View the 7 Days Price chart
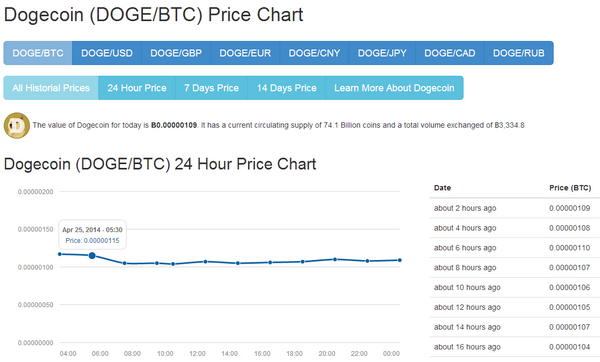Screen dimensions: 600x362 coord(212,88)
